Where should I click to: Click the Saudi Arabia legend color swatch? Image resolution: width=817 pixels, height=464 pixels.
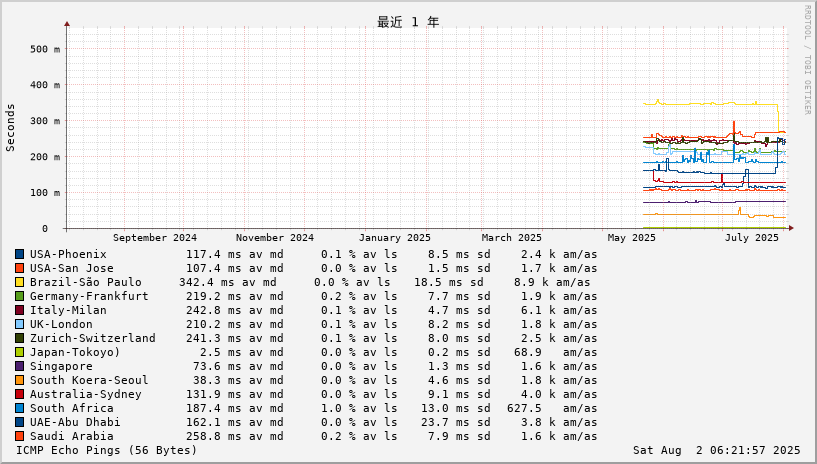pyautogui.click(x=19, y=436)
